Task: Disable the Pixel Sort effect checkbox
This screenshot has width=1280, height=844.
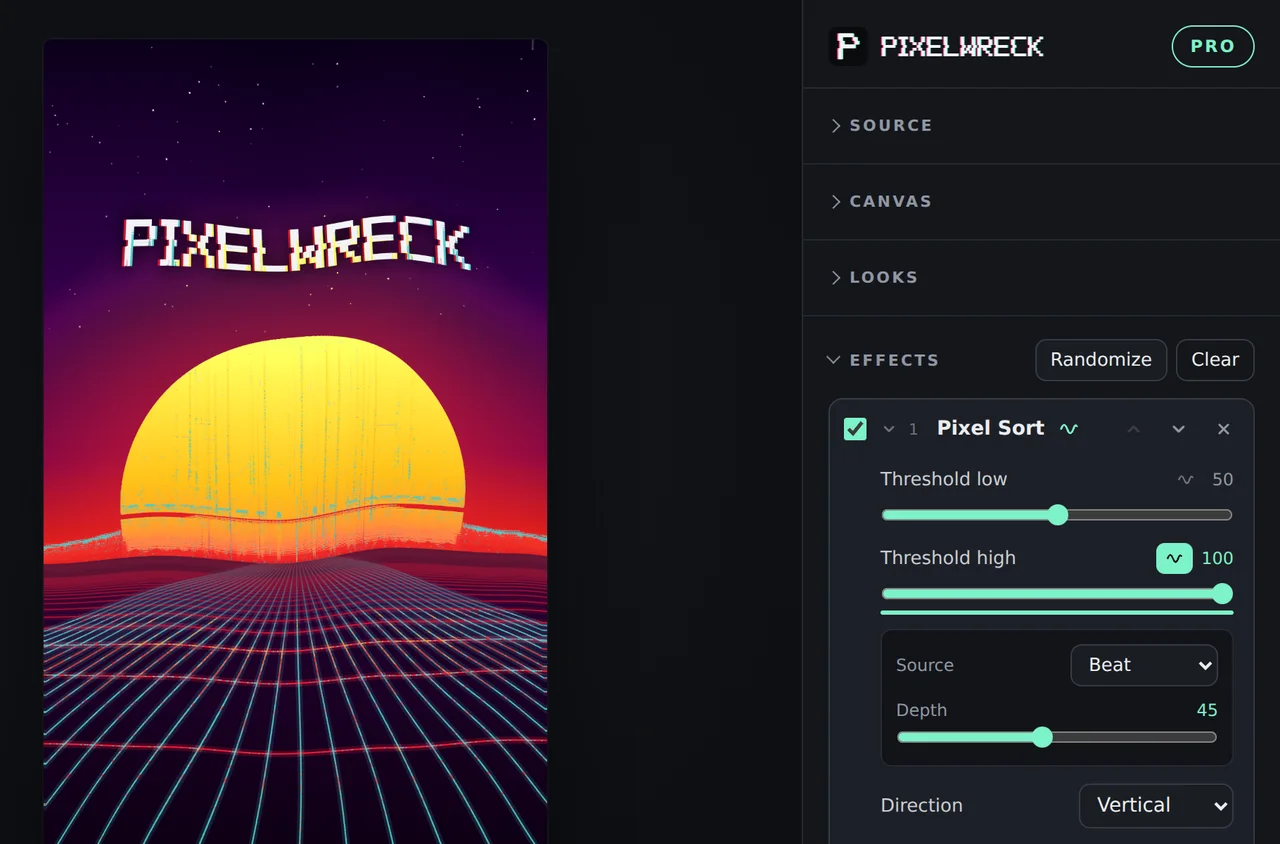Action: 855,429
